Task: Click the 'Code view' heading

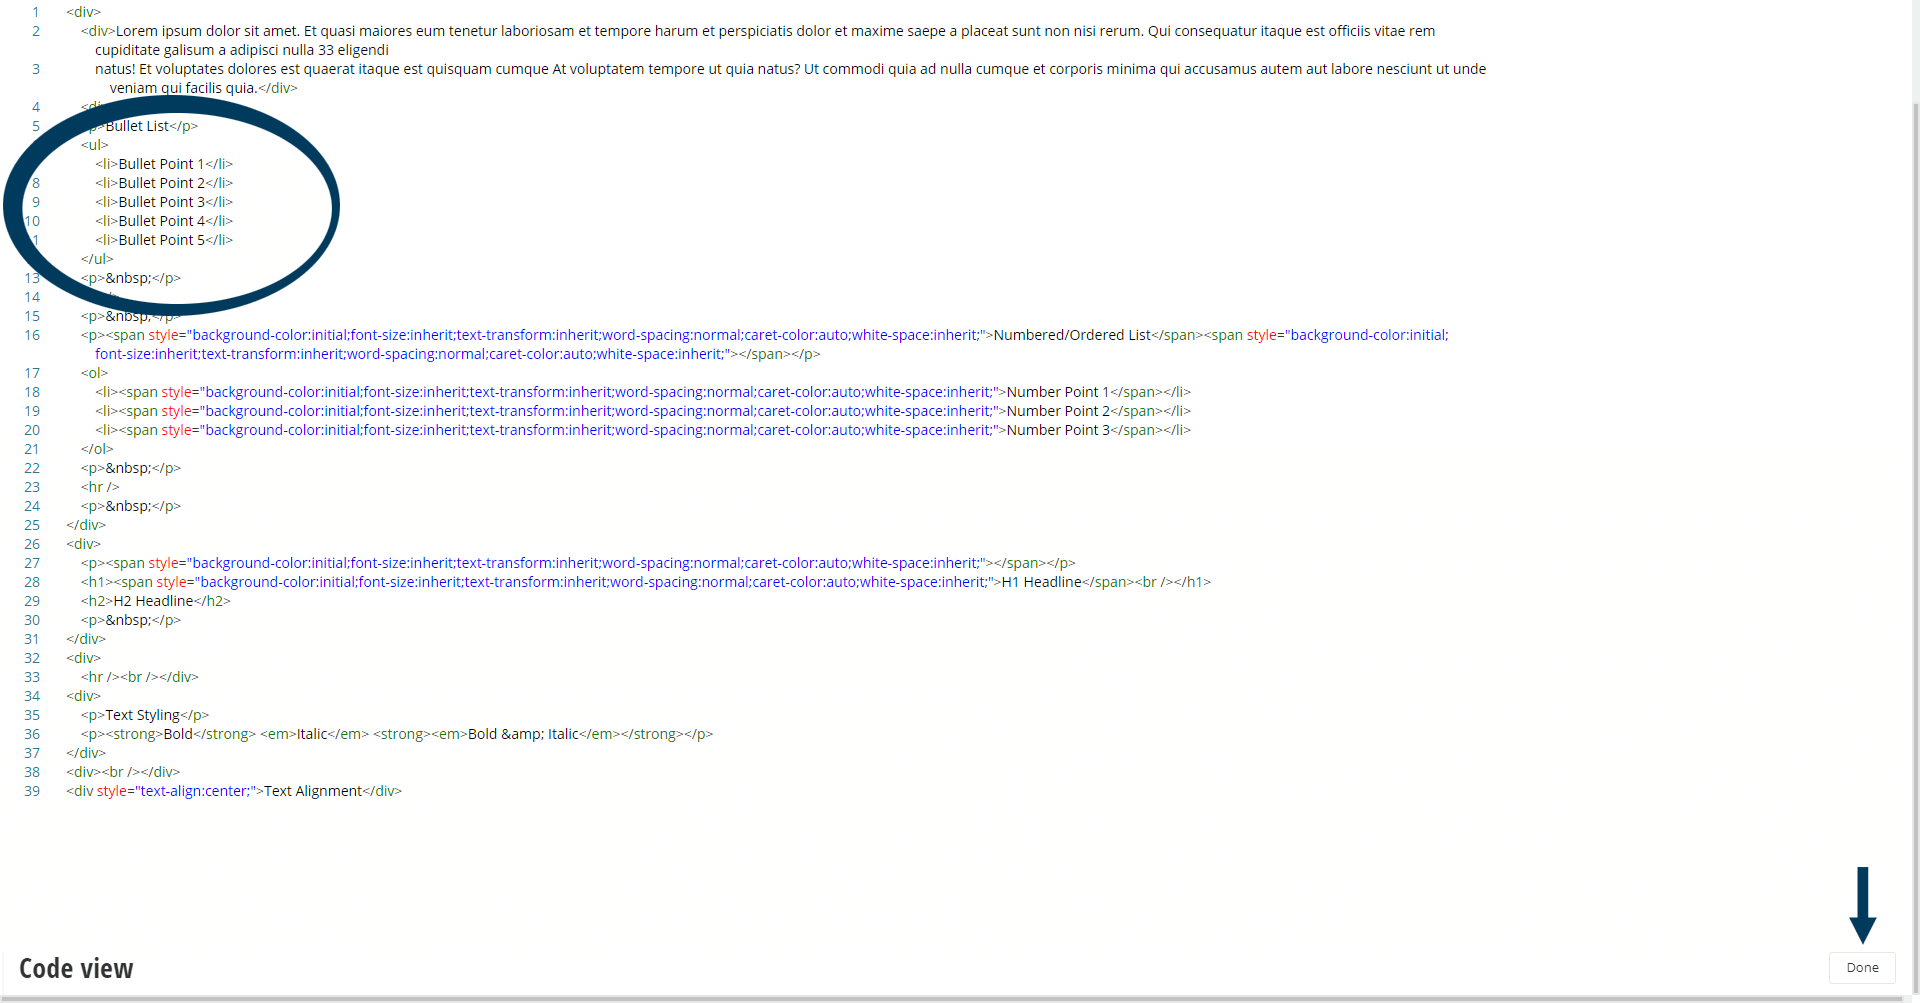Action: pyautogui.click(x=76, y=968)
